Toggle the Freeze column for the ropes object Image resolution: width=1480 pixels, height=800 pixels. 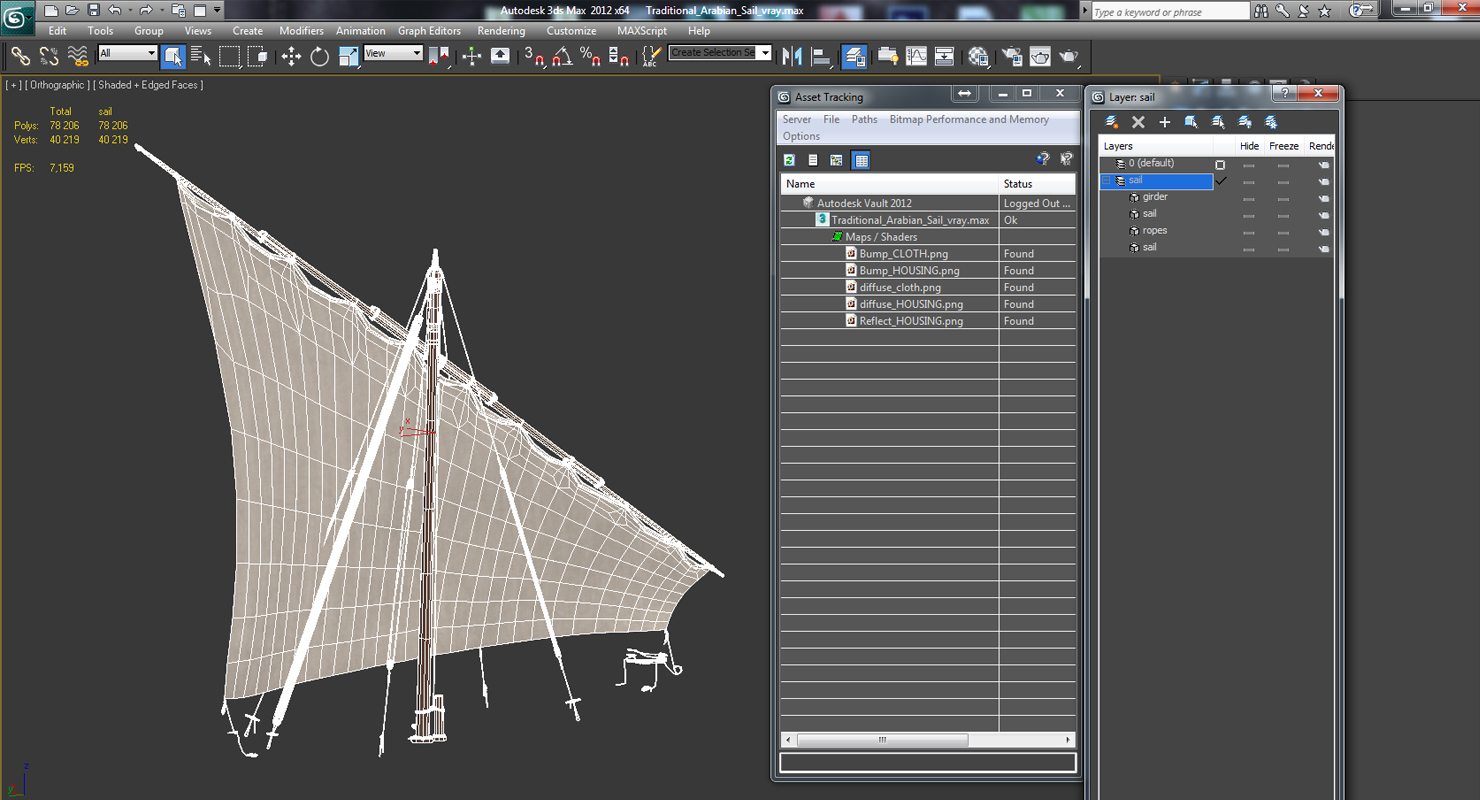1283,232
